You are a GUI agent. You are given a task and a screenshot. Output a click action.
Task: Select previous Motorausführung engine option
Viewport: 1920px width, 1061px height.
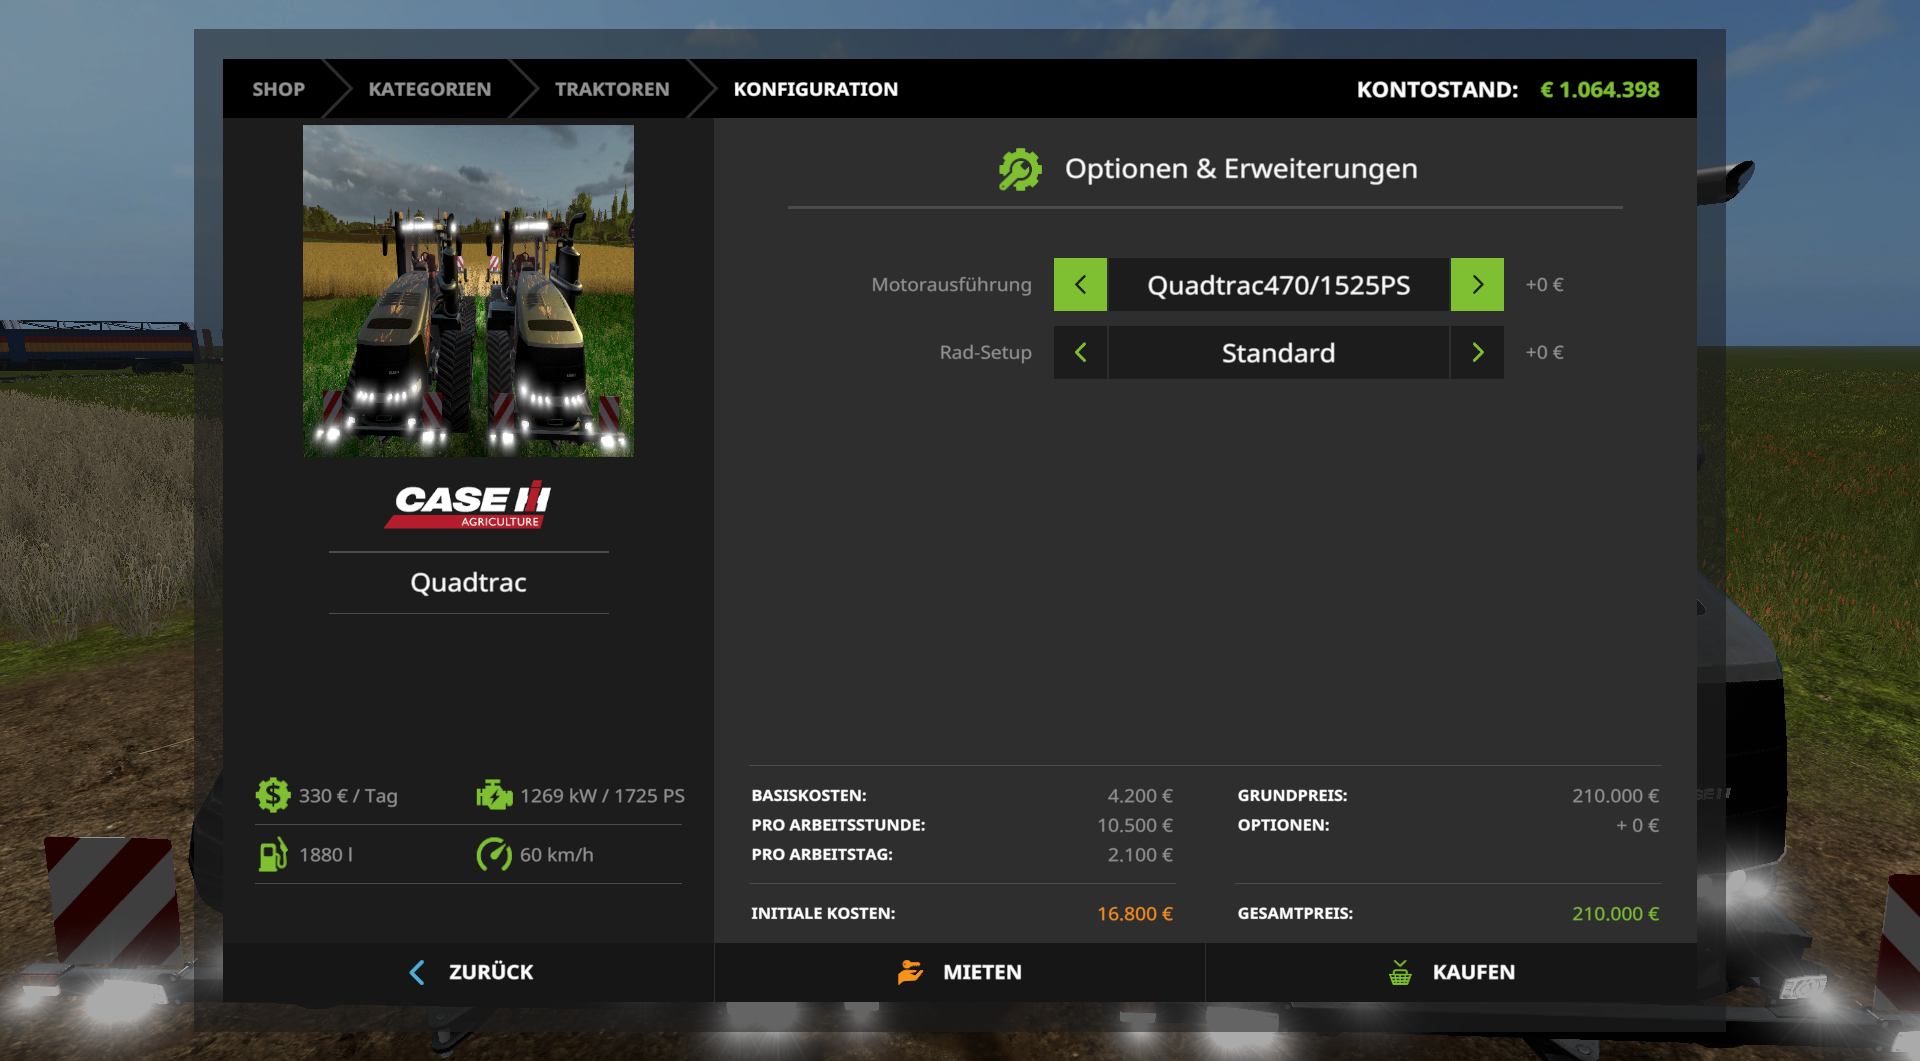[1080, 285]
